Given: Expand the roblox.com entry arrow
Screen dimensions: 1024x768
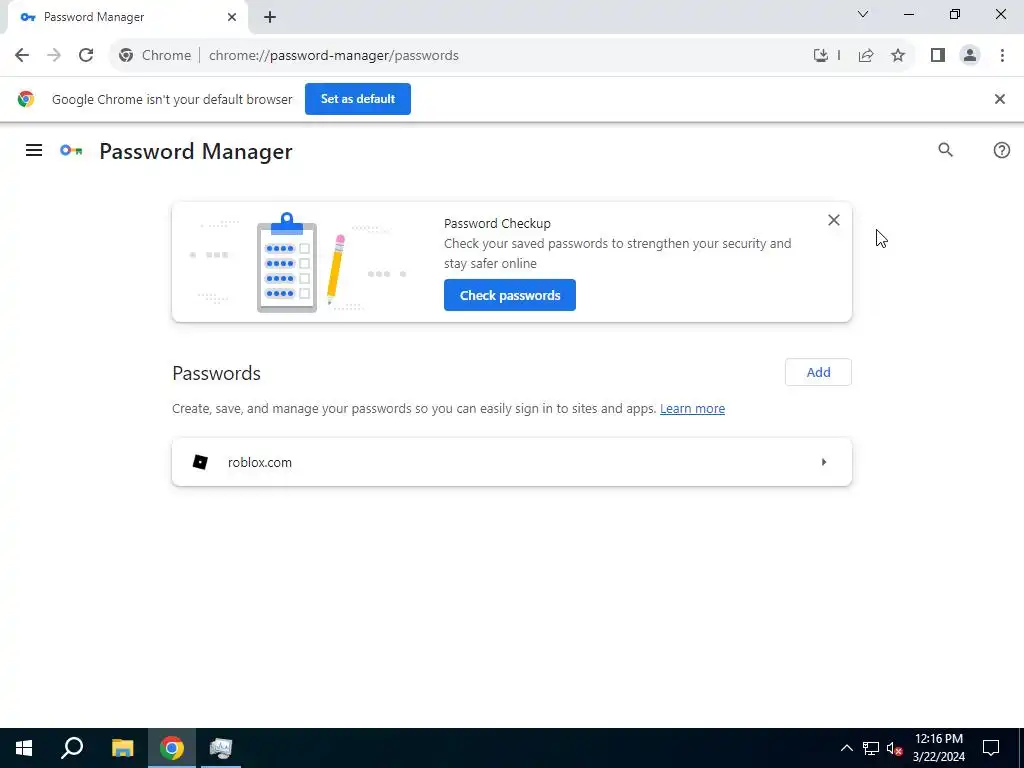Looking at the screenshot, I should (824, 462).
